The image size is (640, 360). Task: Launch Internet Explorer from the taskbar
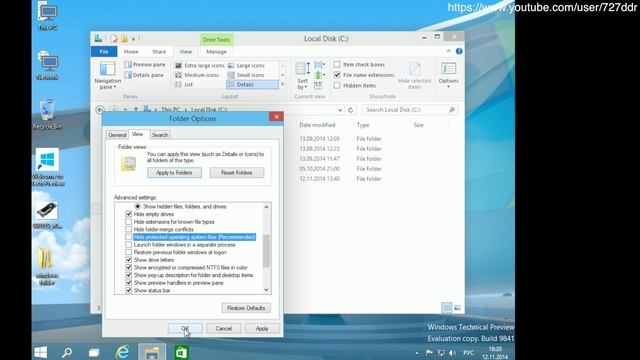pos(122,352)
